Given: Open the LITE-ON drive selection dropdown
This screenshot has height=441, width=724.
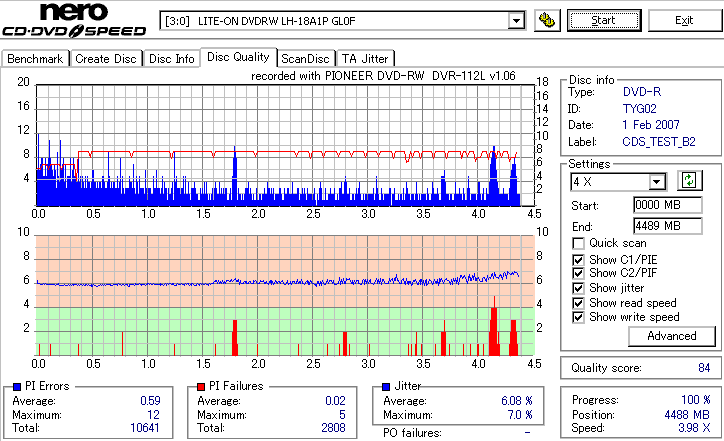Looking at the screenshot, I should click(x=516, y=21).
